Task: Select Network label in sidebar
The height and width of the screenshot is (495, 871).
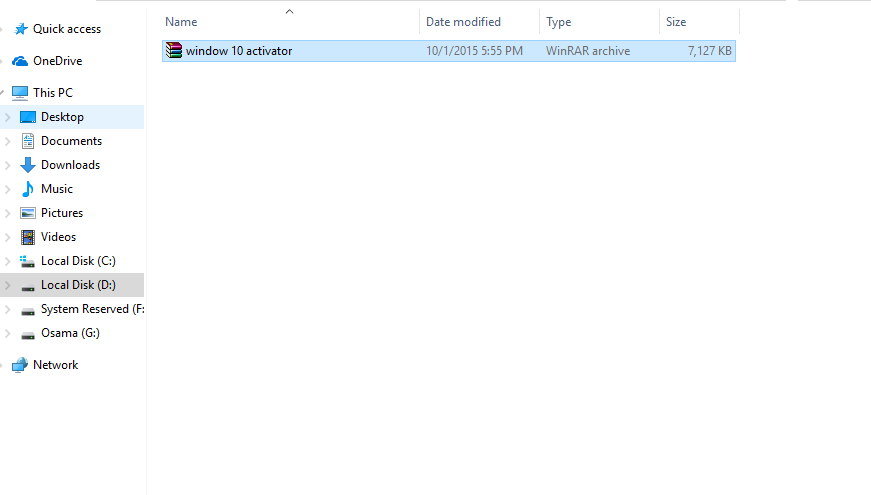Action: pos(56,365)
